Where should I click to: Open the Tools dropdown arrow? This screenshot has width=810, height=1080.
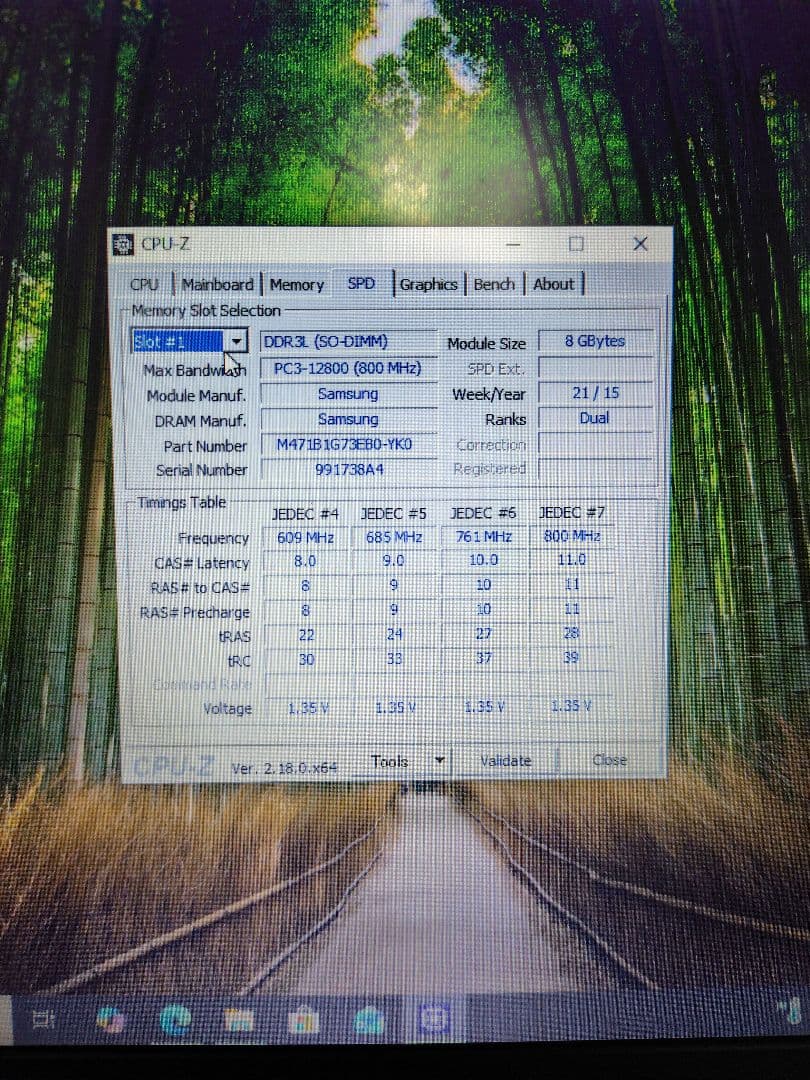tap(439, 760)
